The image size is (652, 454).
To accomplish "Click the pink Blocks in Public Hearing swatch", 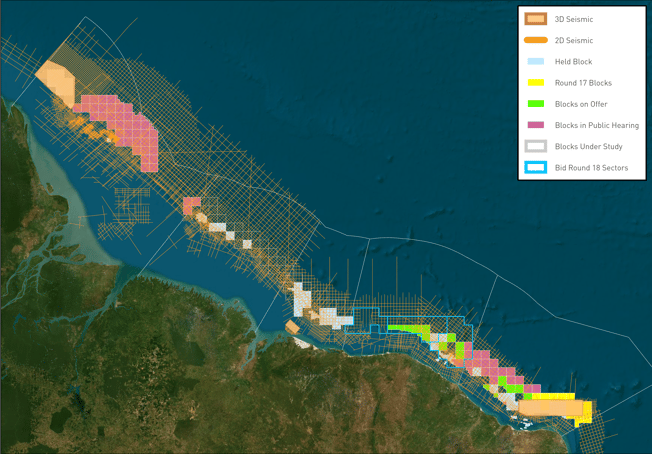I will point(536,125).
